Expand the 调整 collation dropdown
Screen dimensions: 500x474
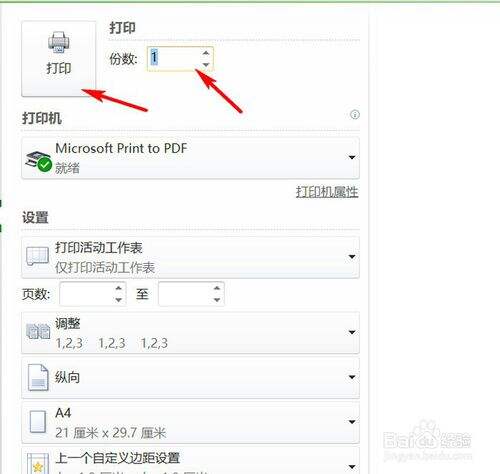[352, 332]
